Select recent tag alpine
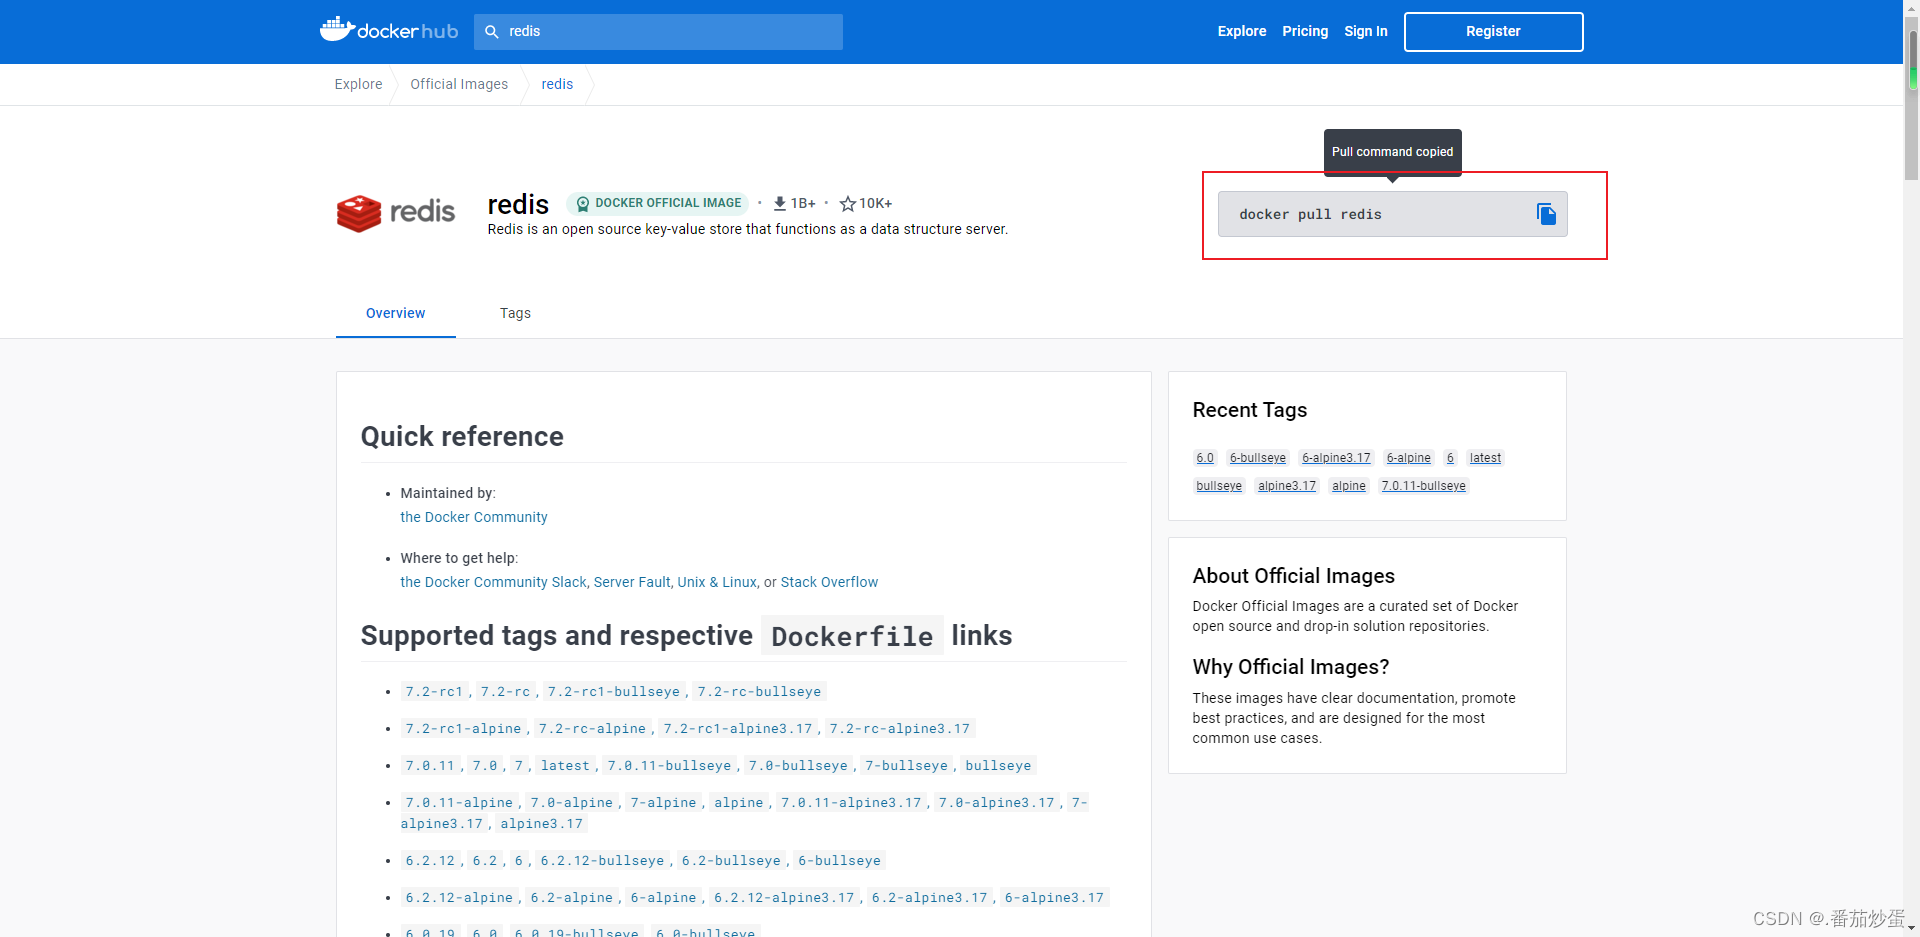The image size is (1920, 937). point(1348,486)
